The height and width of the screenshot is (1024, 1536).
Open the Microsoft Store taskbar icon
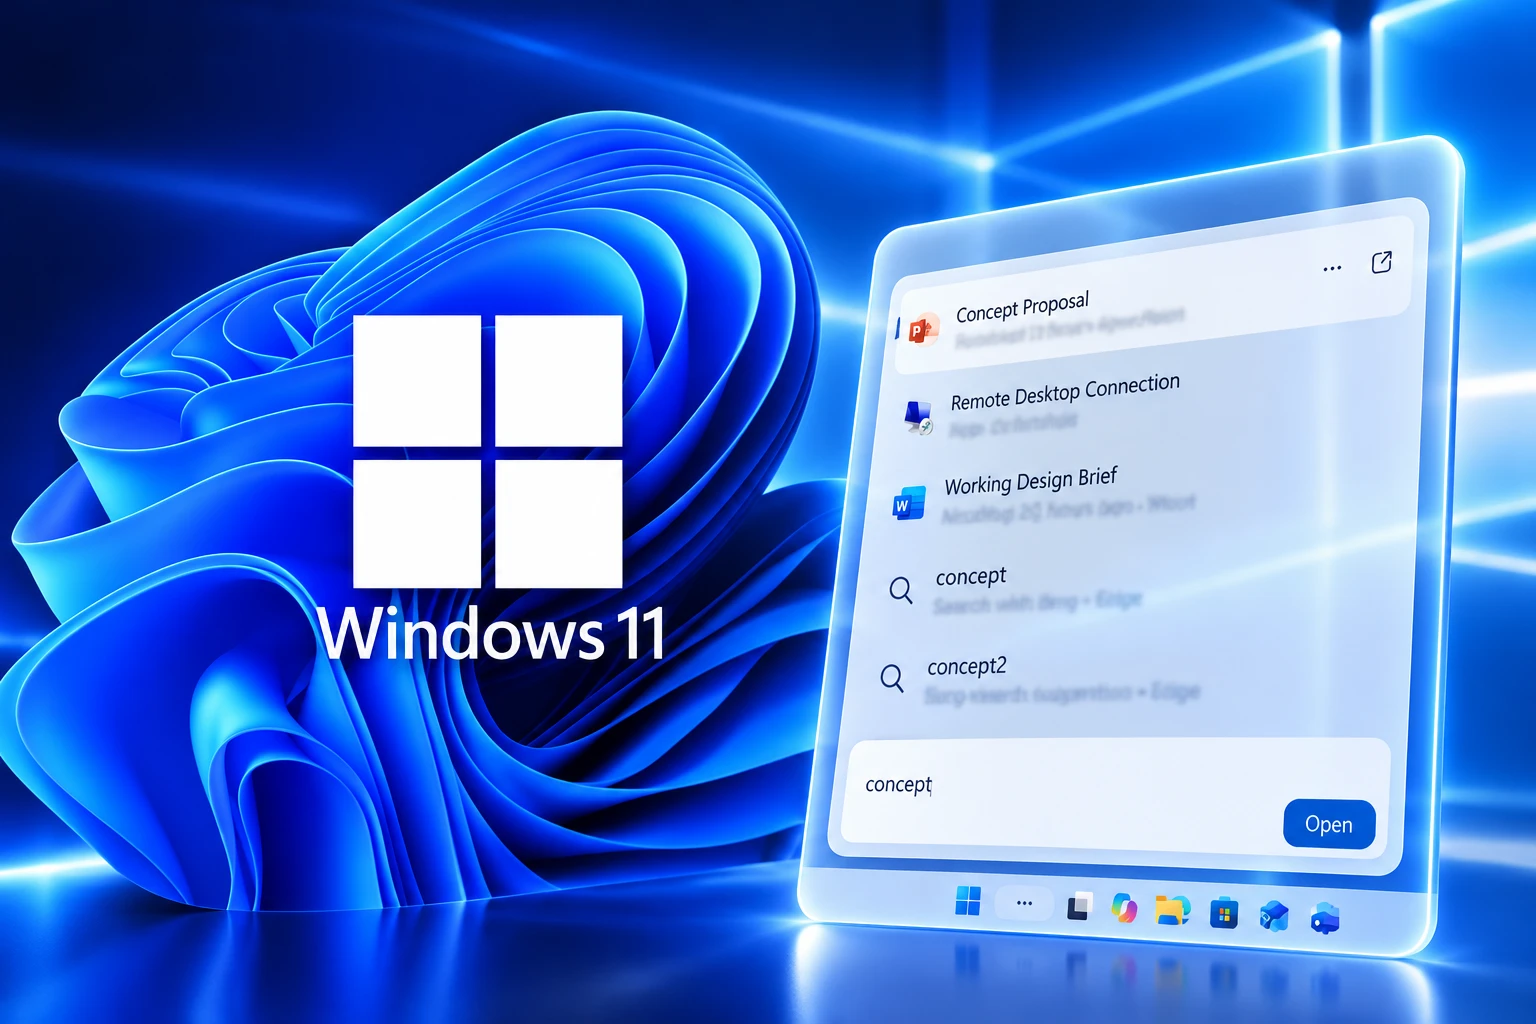pyautogui.click(x=1223, y=913)
